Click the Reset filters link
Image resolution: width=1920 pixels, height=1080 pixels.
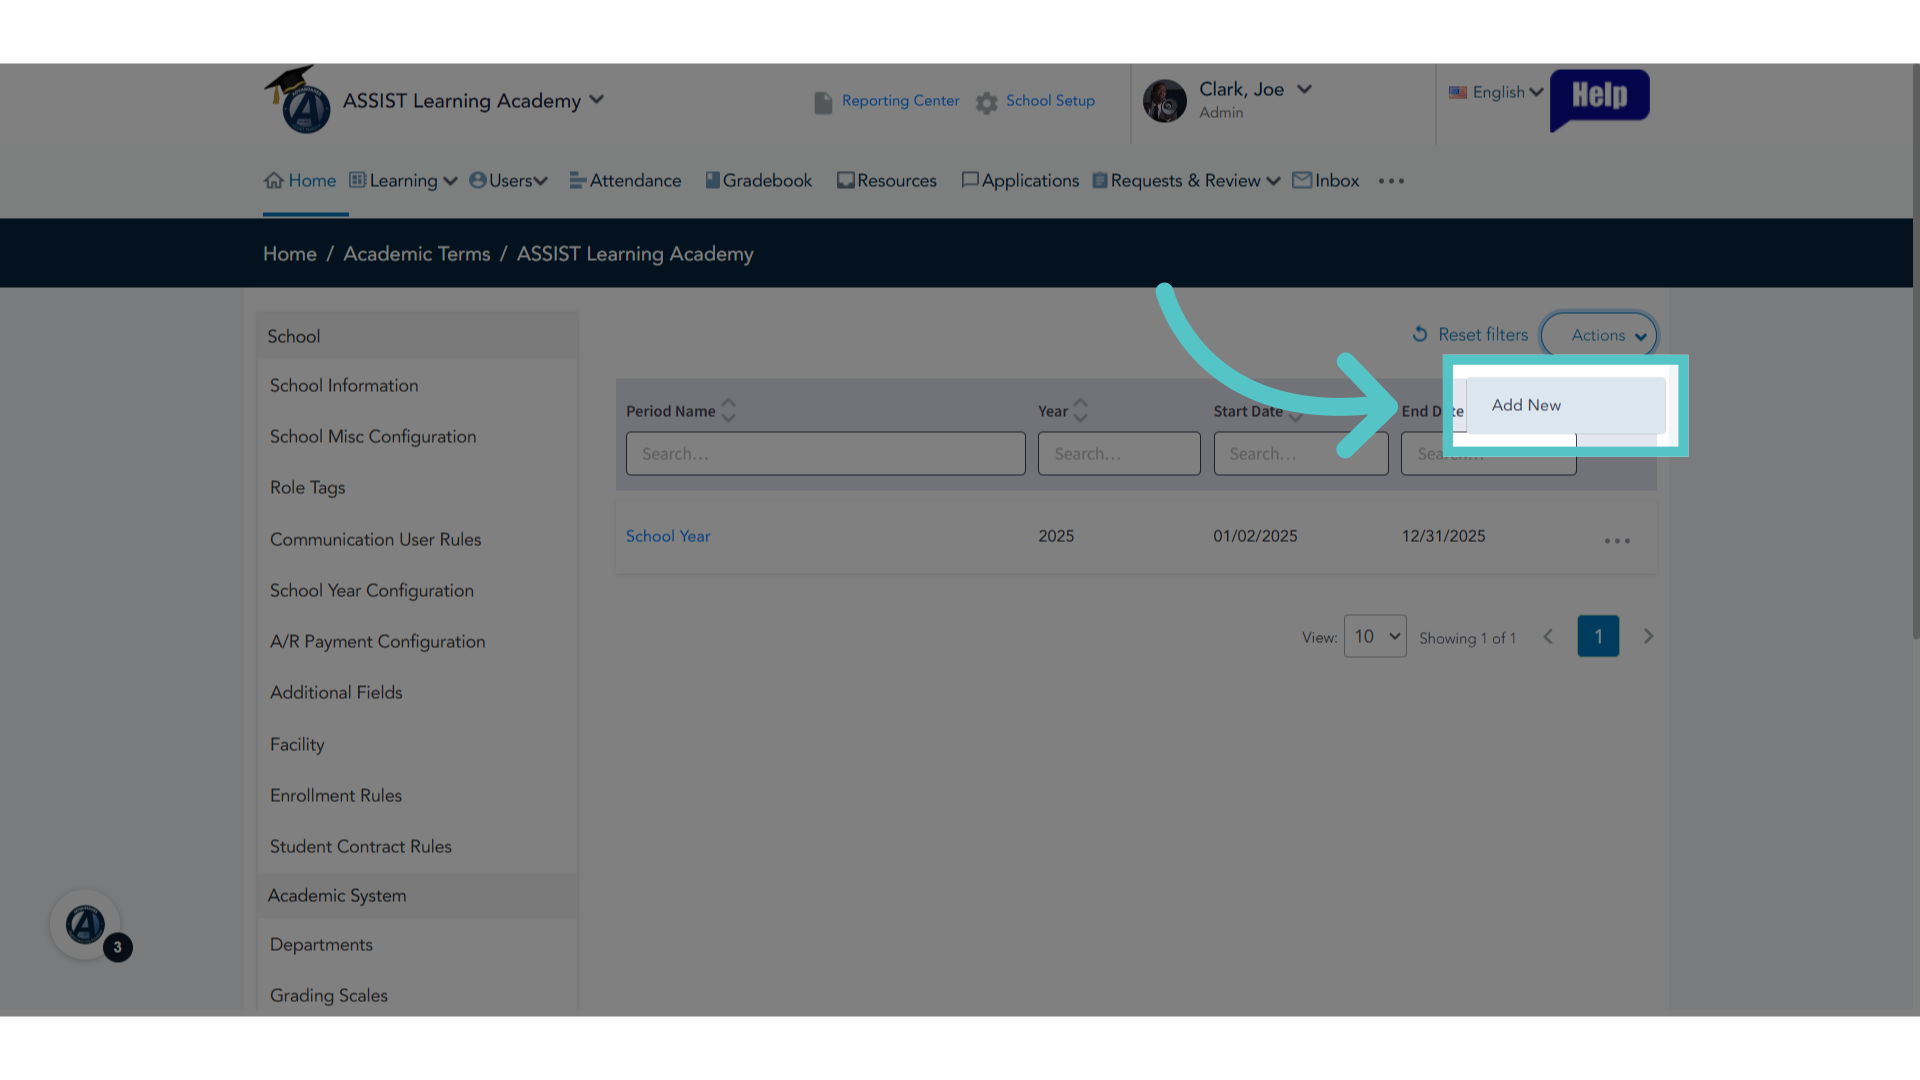1483,334
